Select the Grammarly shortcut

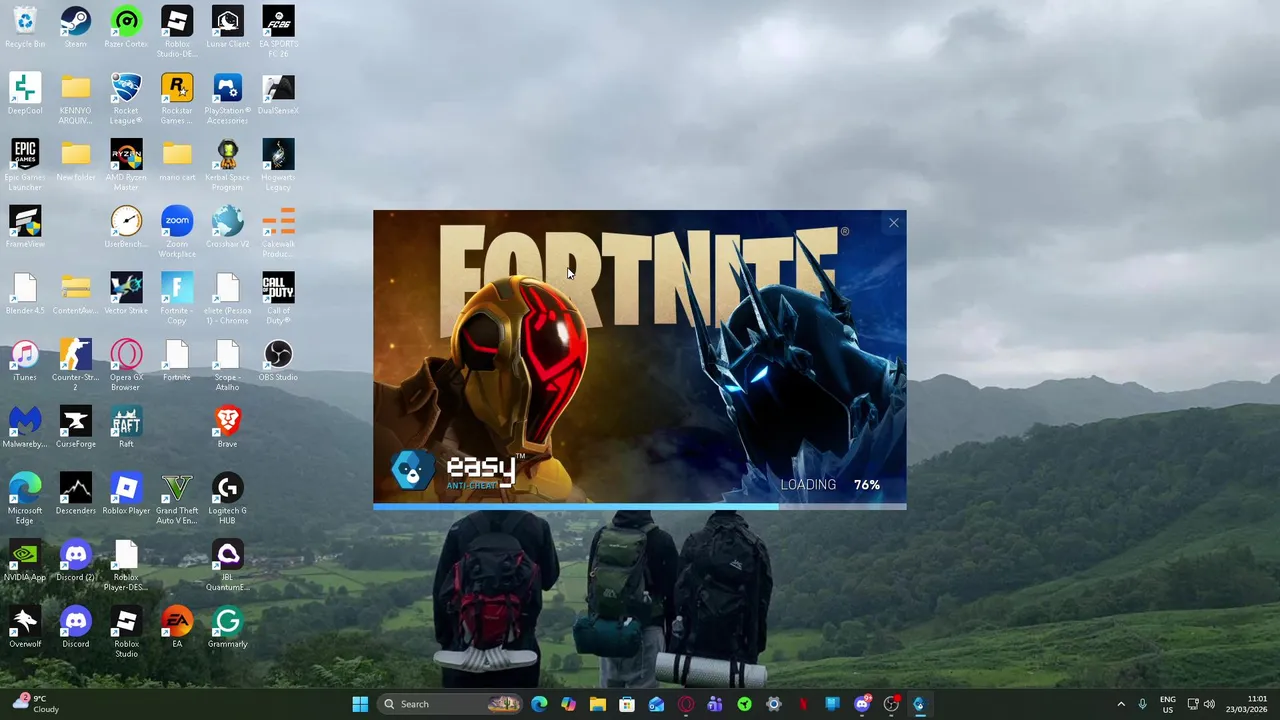(x=228, y=628)
